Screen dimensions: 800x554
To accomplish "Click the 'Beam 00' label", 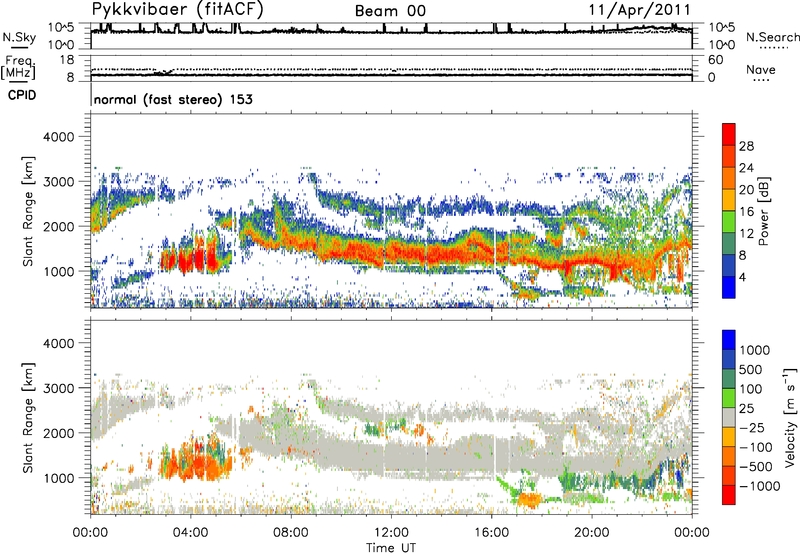I will [x=390, y=11].
